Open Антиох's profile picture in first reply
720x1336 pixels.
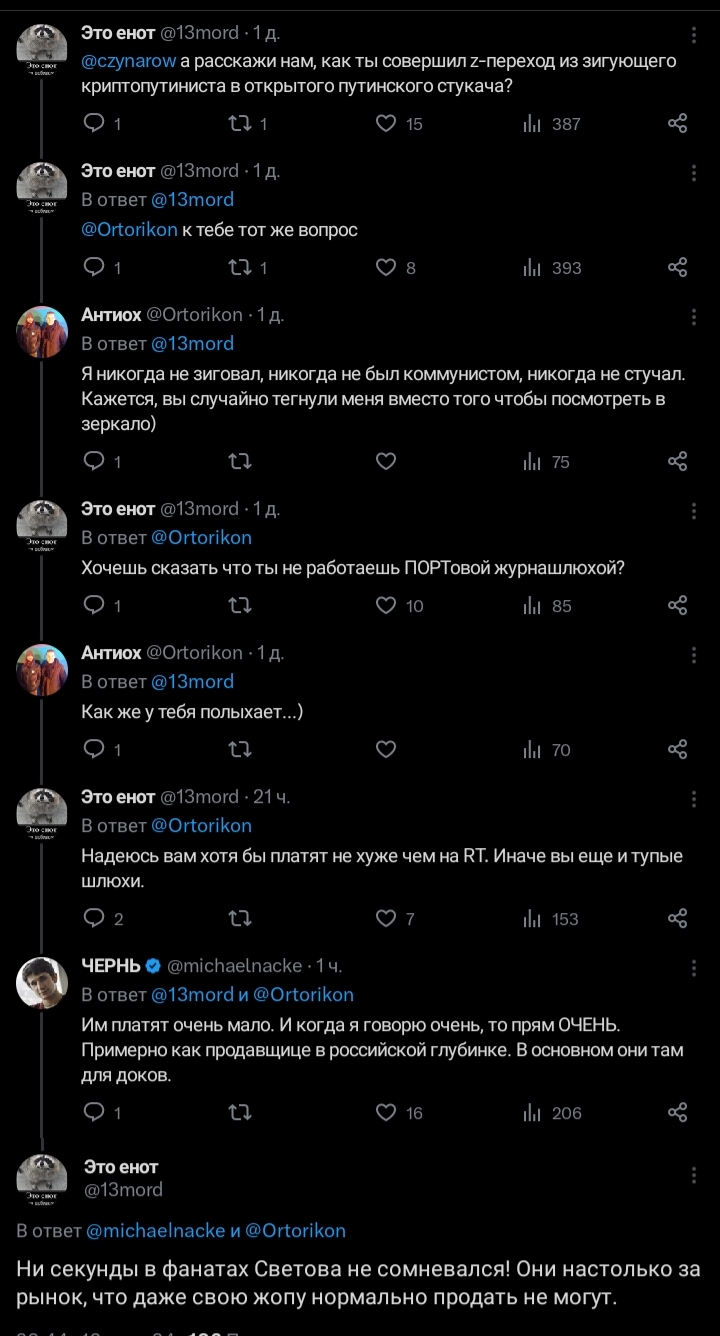point(42,331)
